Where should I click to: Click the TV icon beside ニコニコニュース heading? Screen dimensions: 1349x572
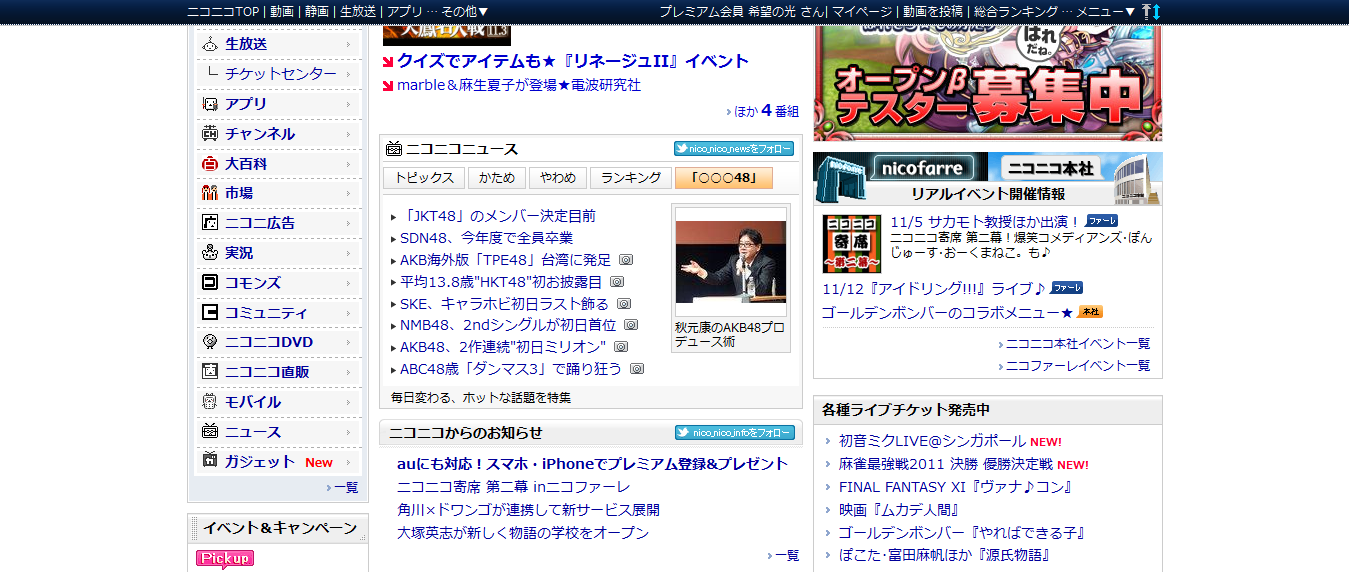[x=394, y=149]
